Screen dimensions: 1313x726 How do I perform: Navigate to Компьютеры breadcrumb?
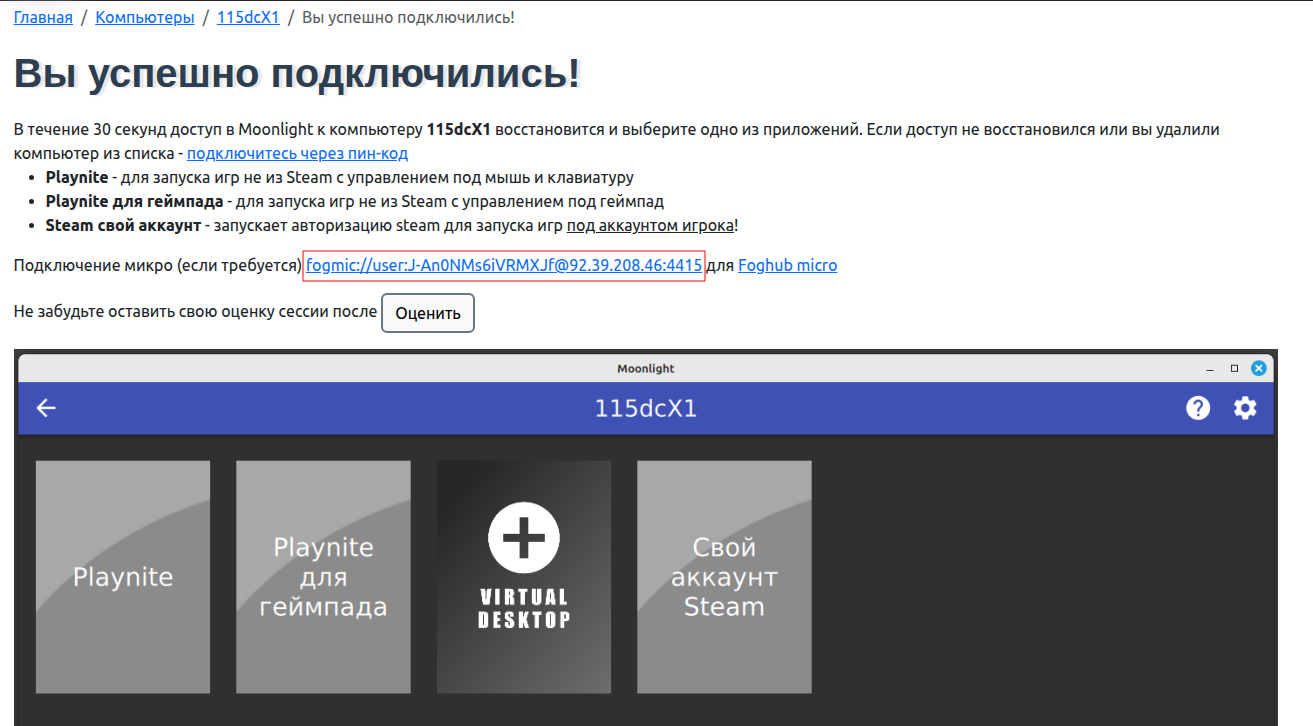[145, 18]
